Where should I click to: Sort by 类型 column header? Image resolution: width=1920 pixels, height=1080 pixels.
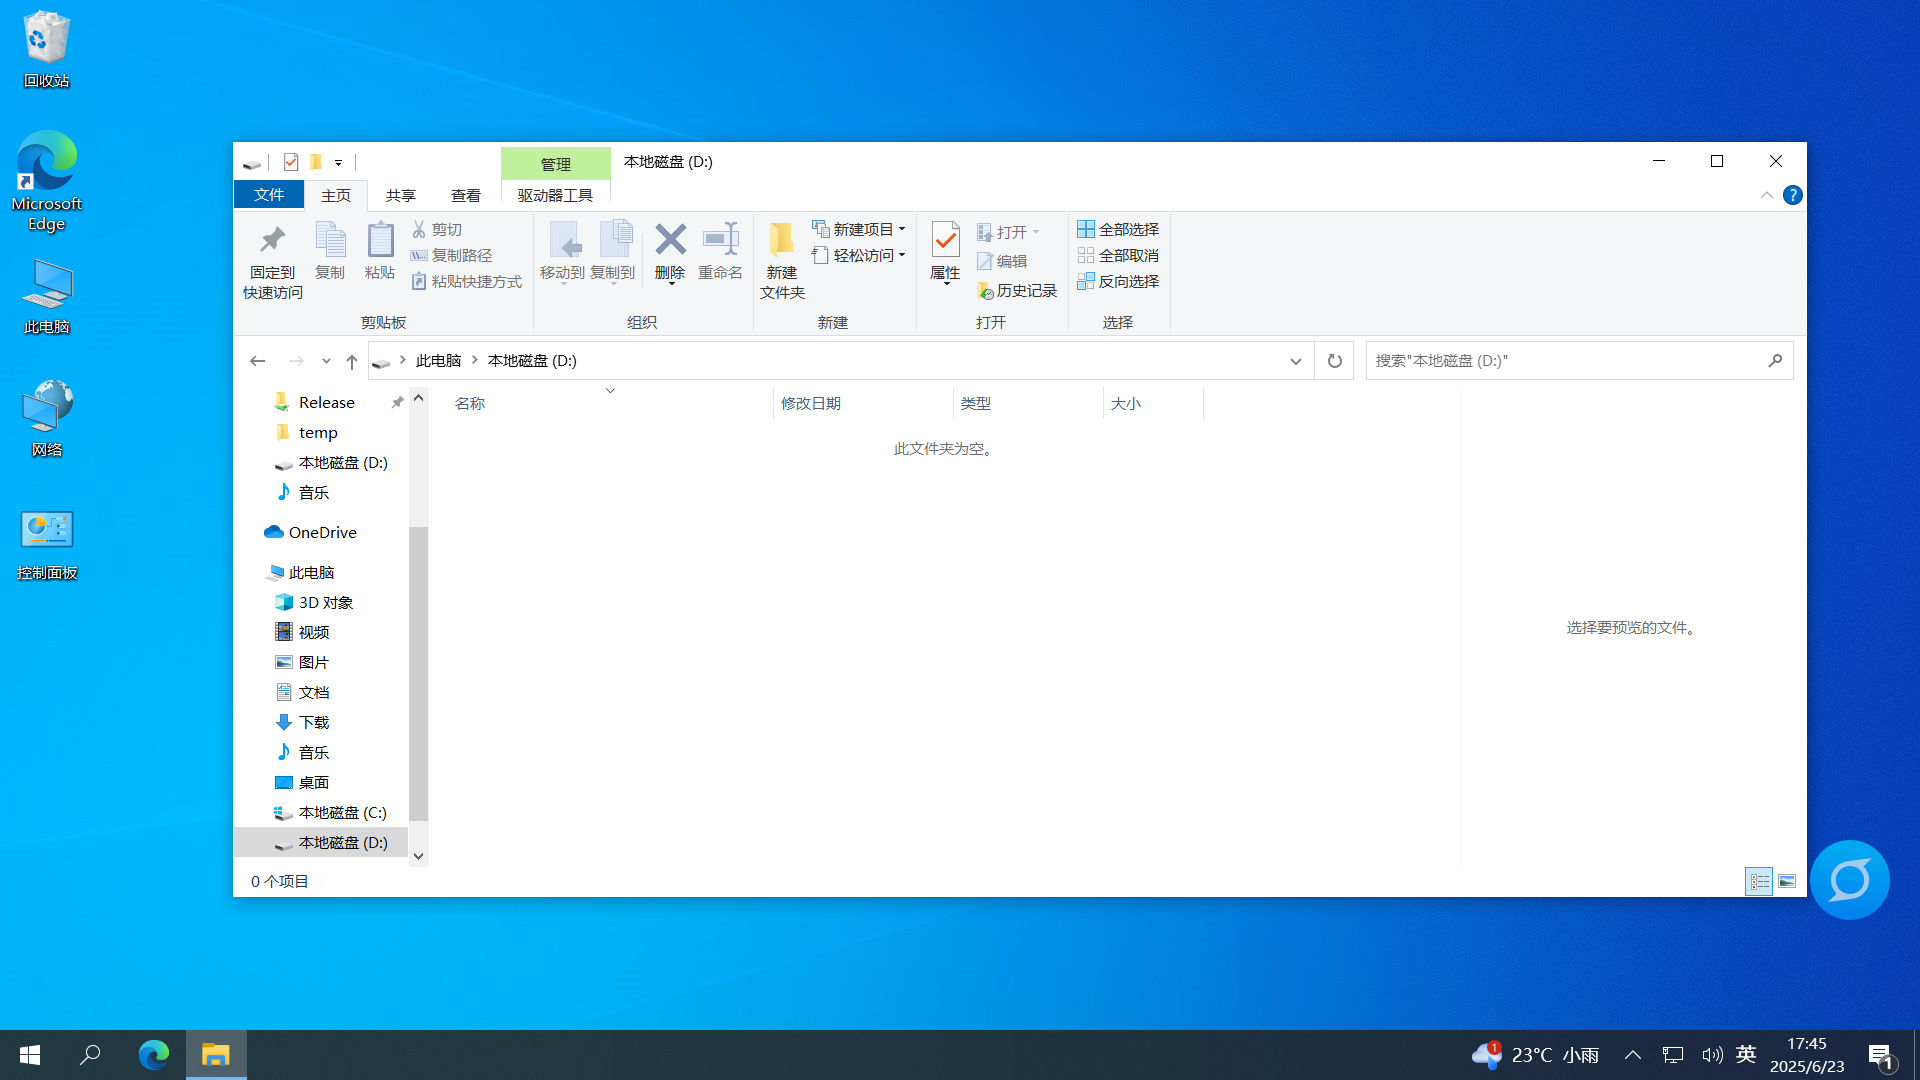click(1028, 403)
